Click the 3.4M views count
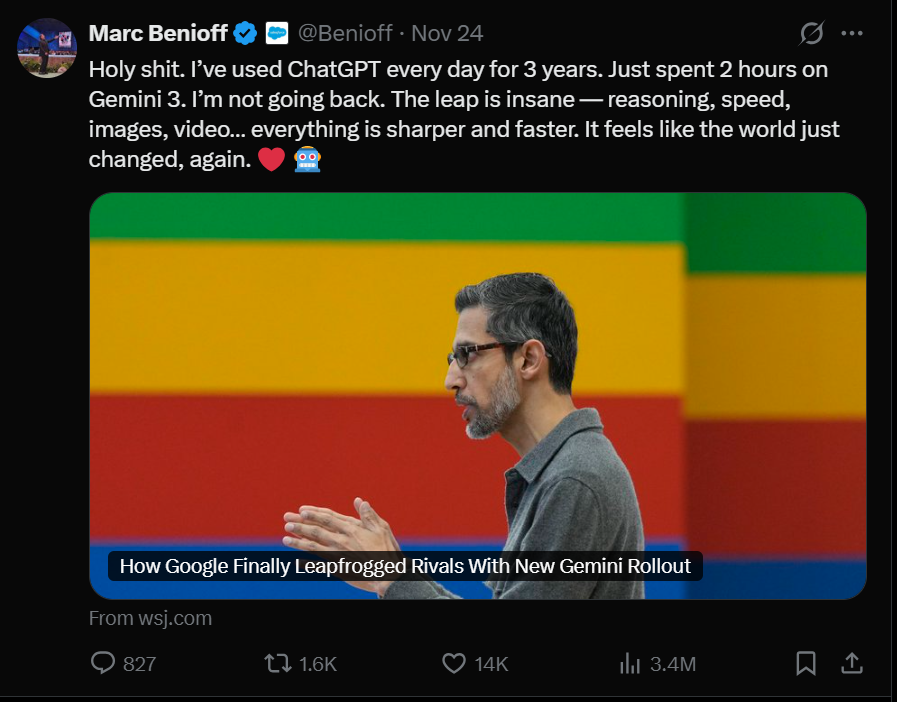Screen dimensions: 897x702 (x=673, y=664)
